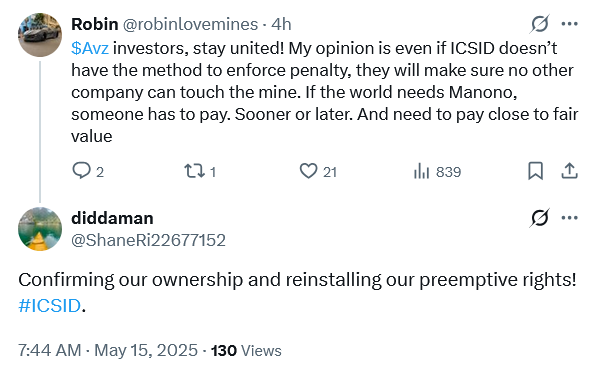Repost Robin's tweet using retweet icon

195,171
